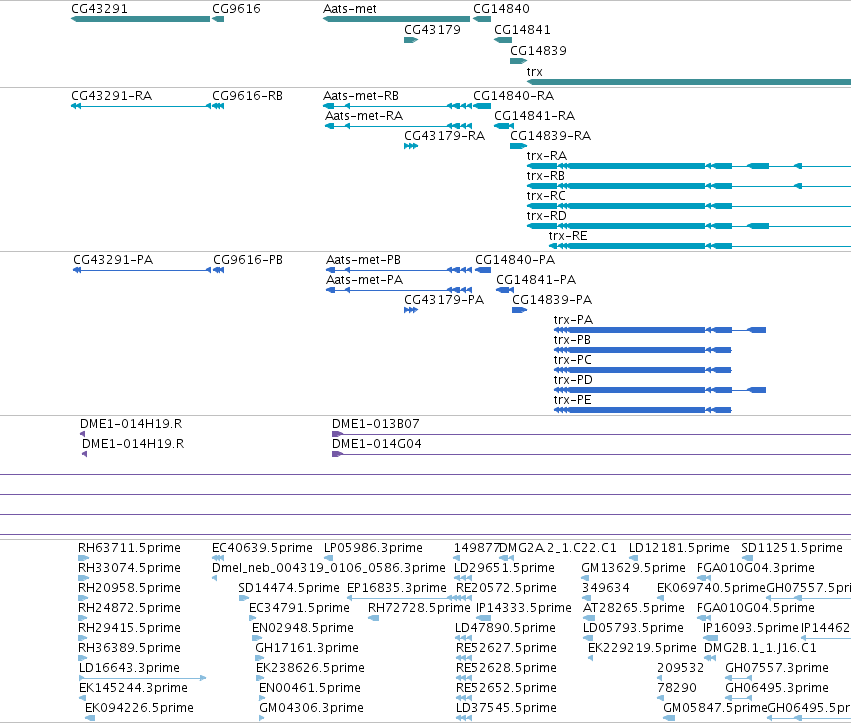Click the EK145244.3prime EST label
Viewport: 851px width, 723px height.
tap(134, 688)
